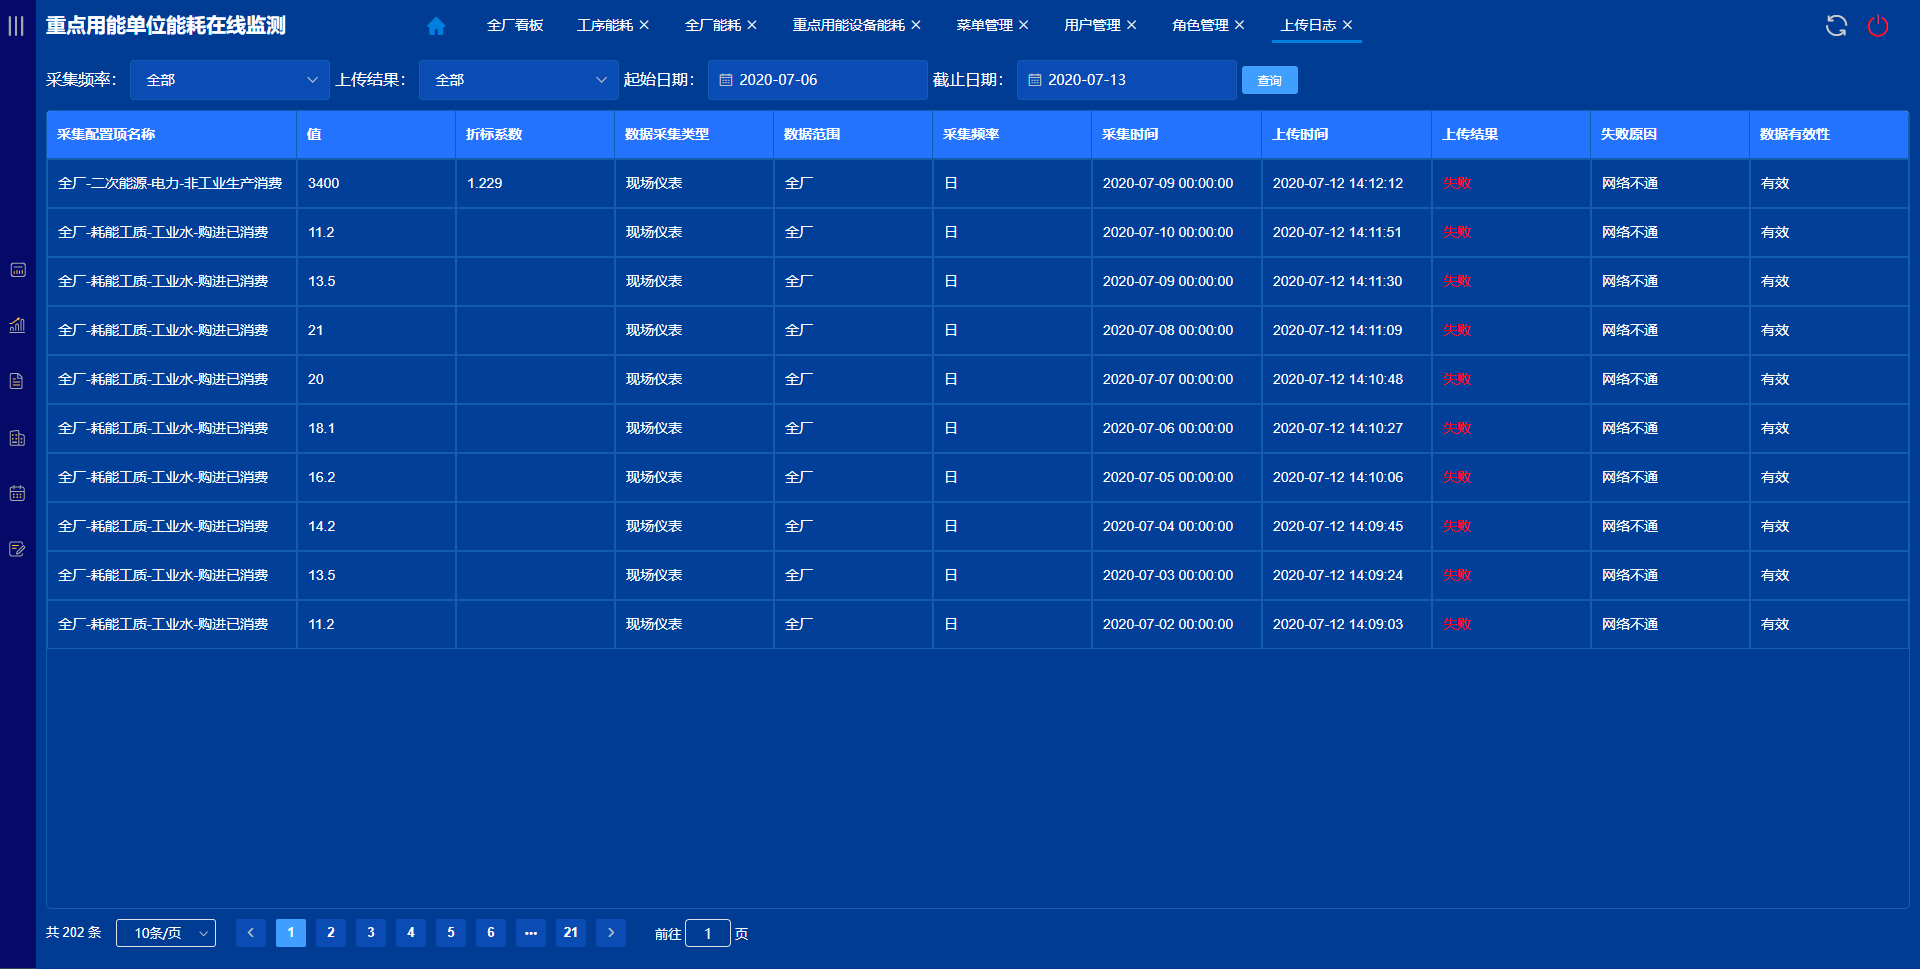Click the 查询 query button
The width and height of the screenshot is (1920, 969).
click(1269, 80)
